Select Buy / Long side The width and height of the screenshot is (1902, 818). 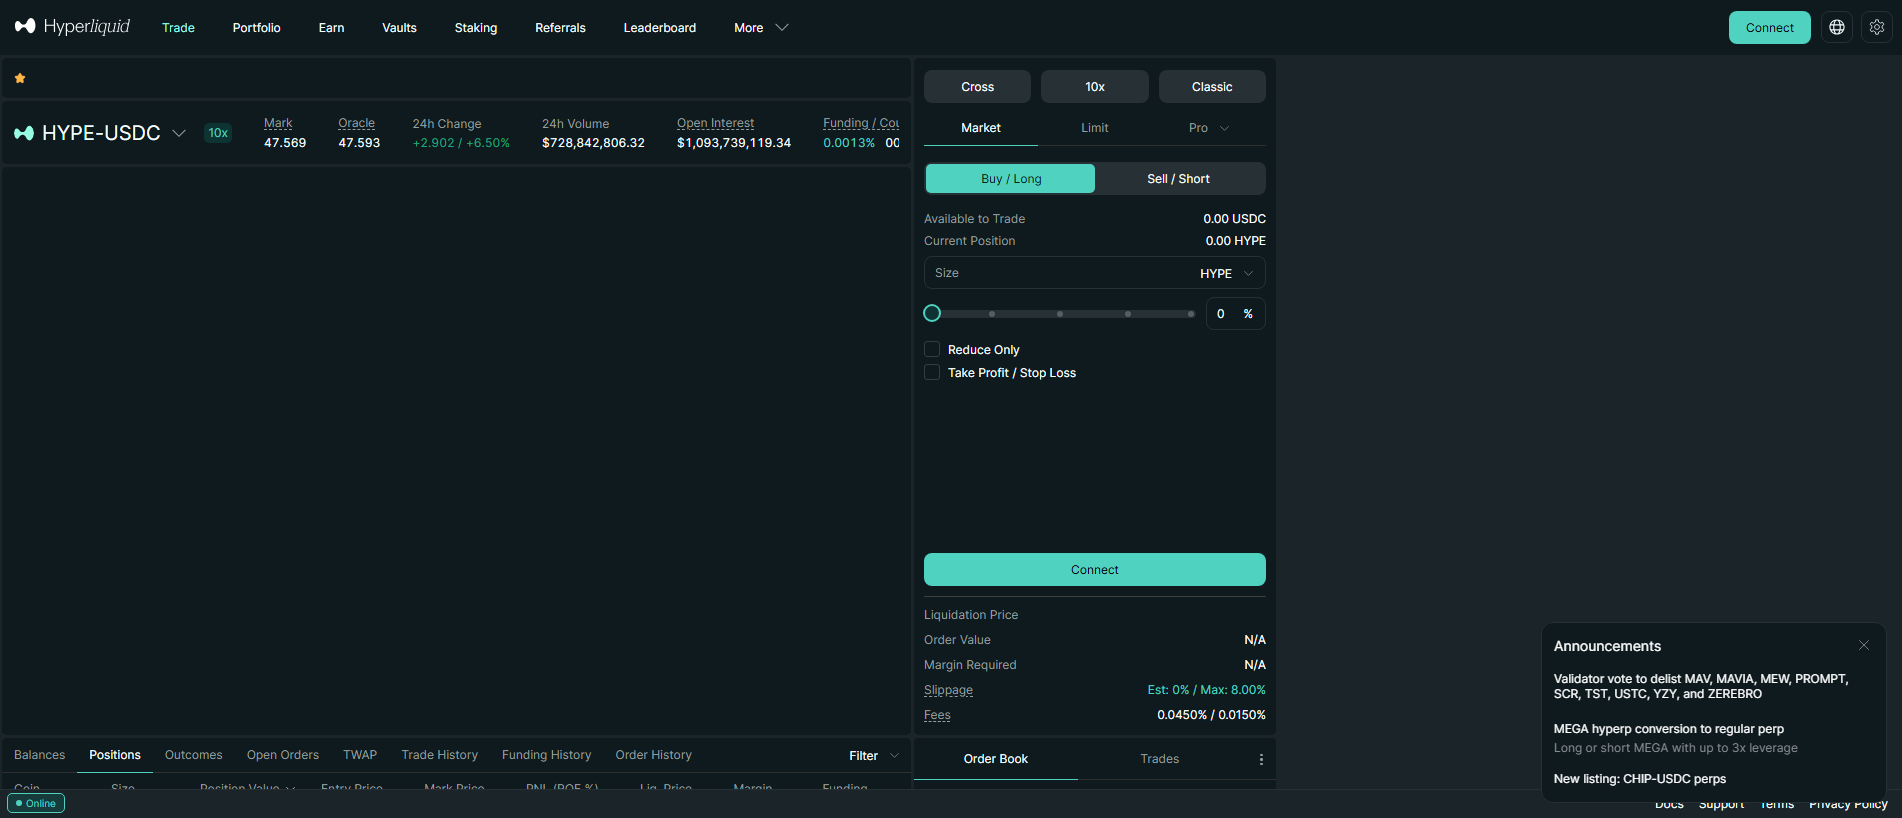pos(1011,179)
